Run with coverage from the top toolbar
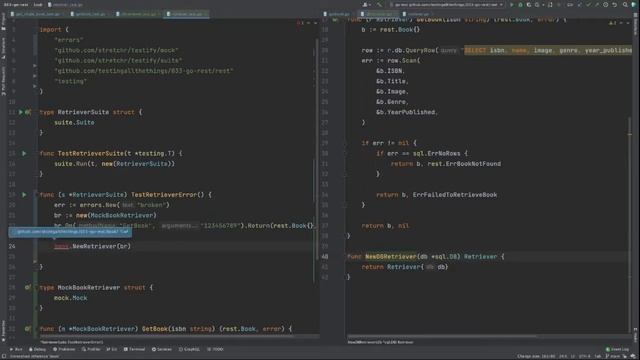Viewport: 640px width, 360px height. (529, 4)
